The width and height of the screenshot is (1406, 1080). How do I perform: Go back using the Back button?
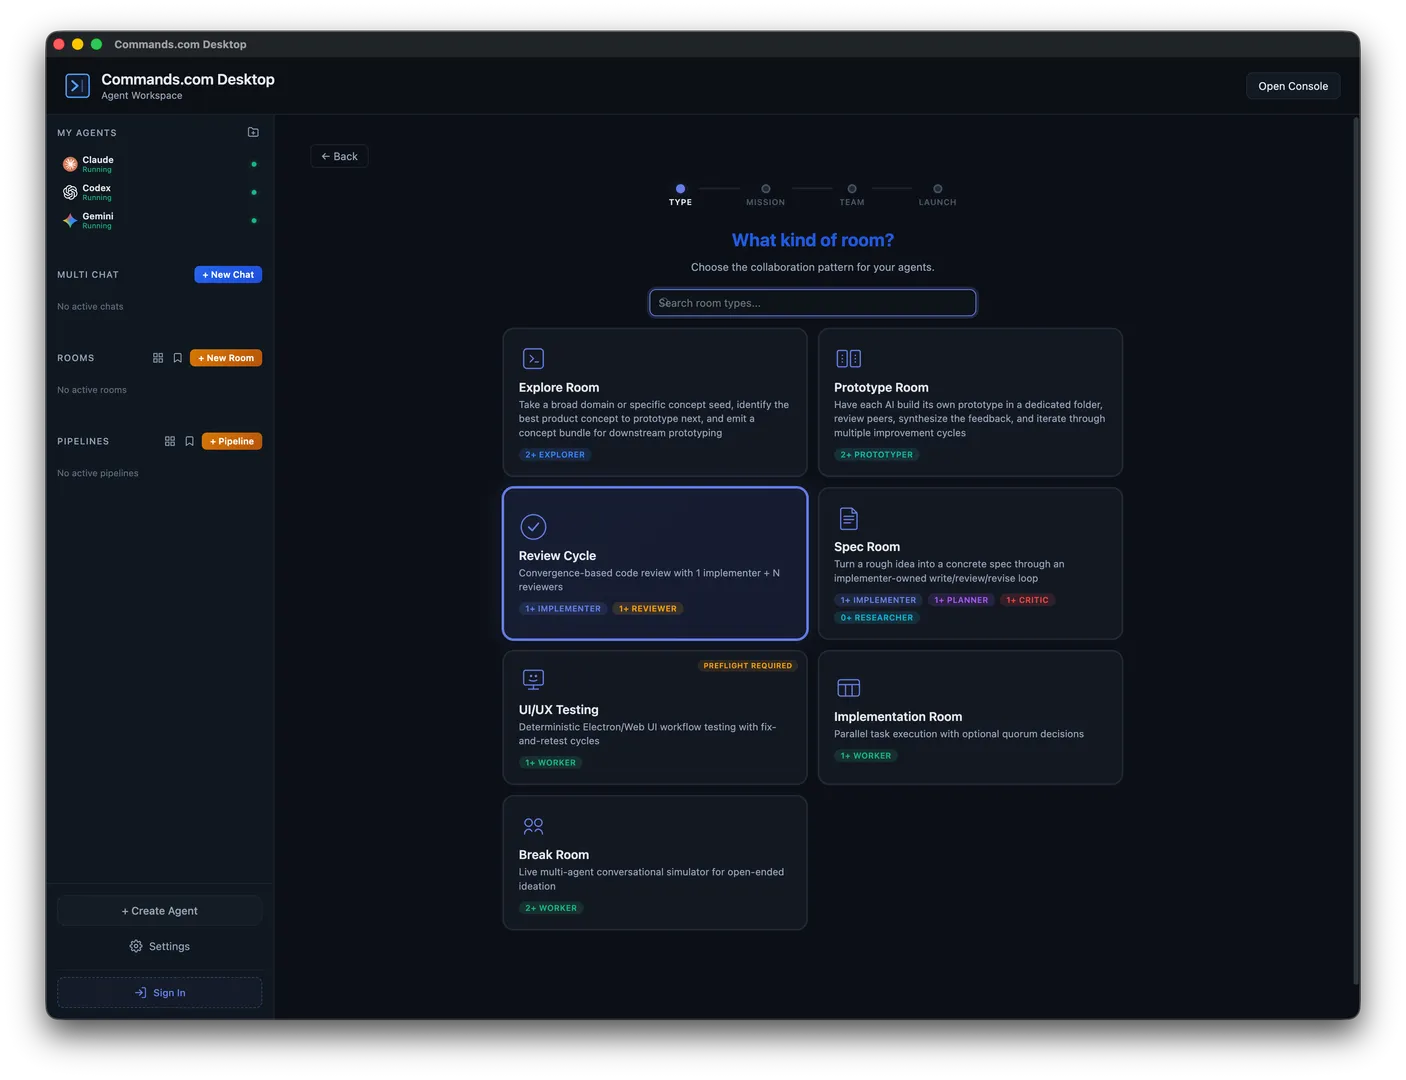(339, 156)
